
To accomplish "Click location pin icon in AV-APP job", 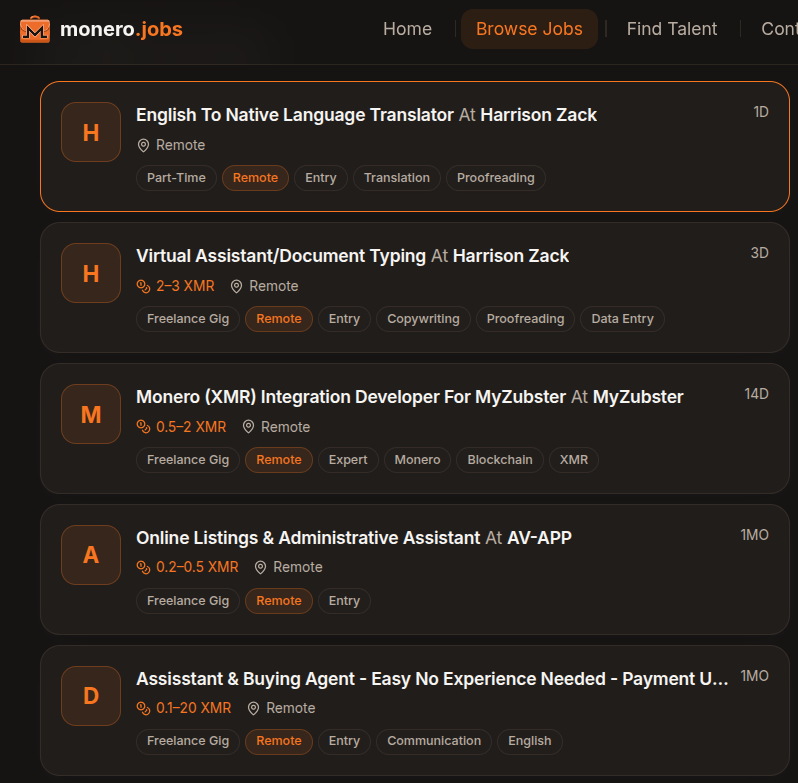I will [261, 567].
